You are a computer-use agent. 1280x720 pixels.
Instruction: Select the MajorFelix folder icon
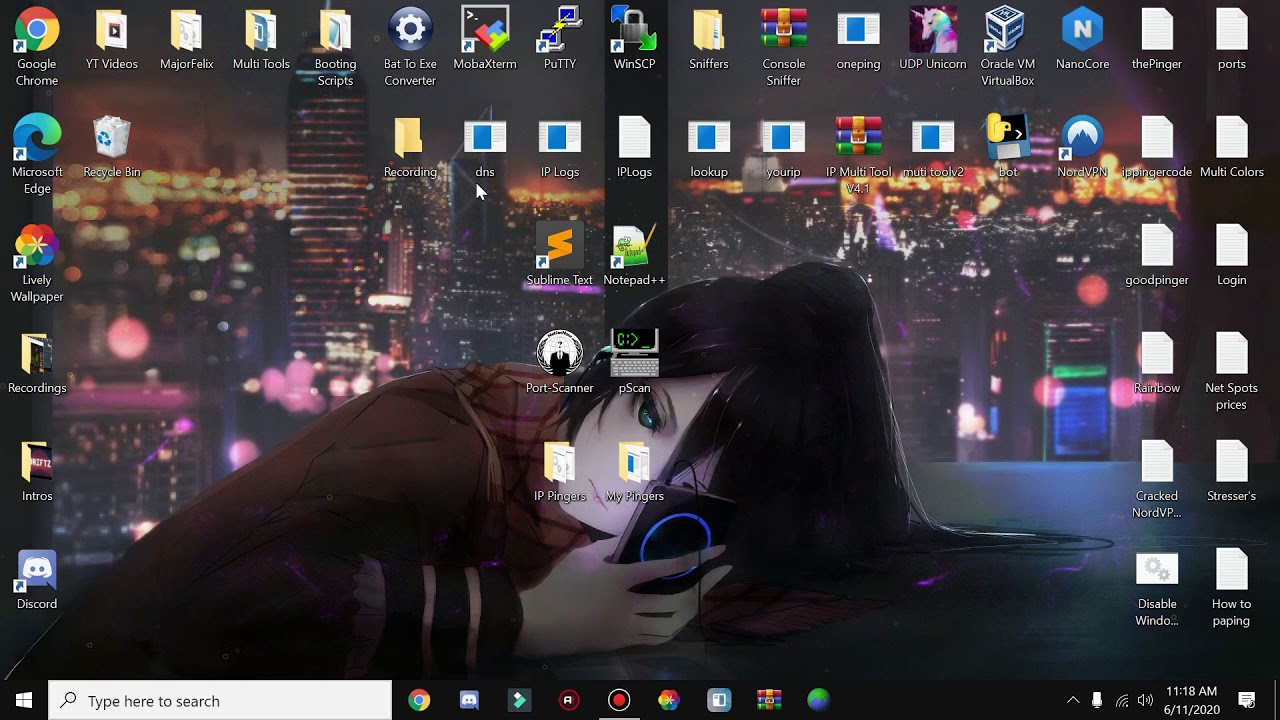187,32
